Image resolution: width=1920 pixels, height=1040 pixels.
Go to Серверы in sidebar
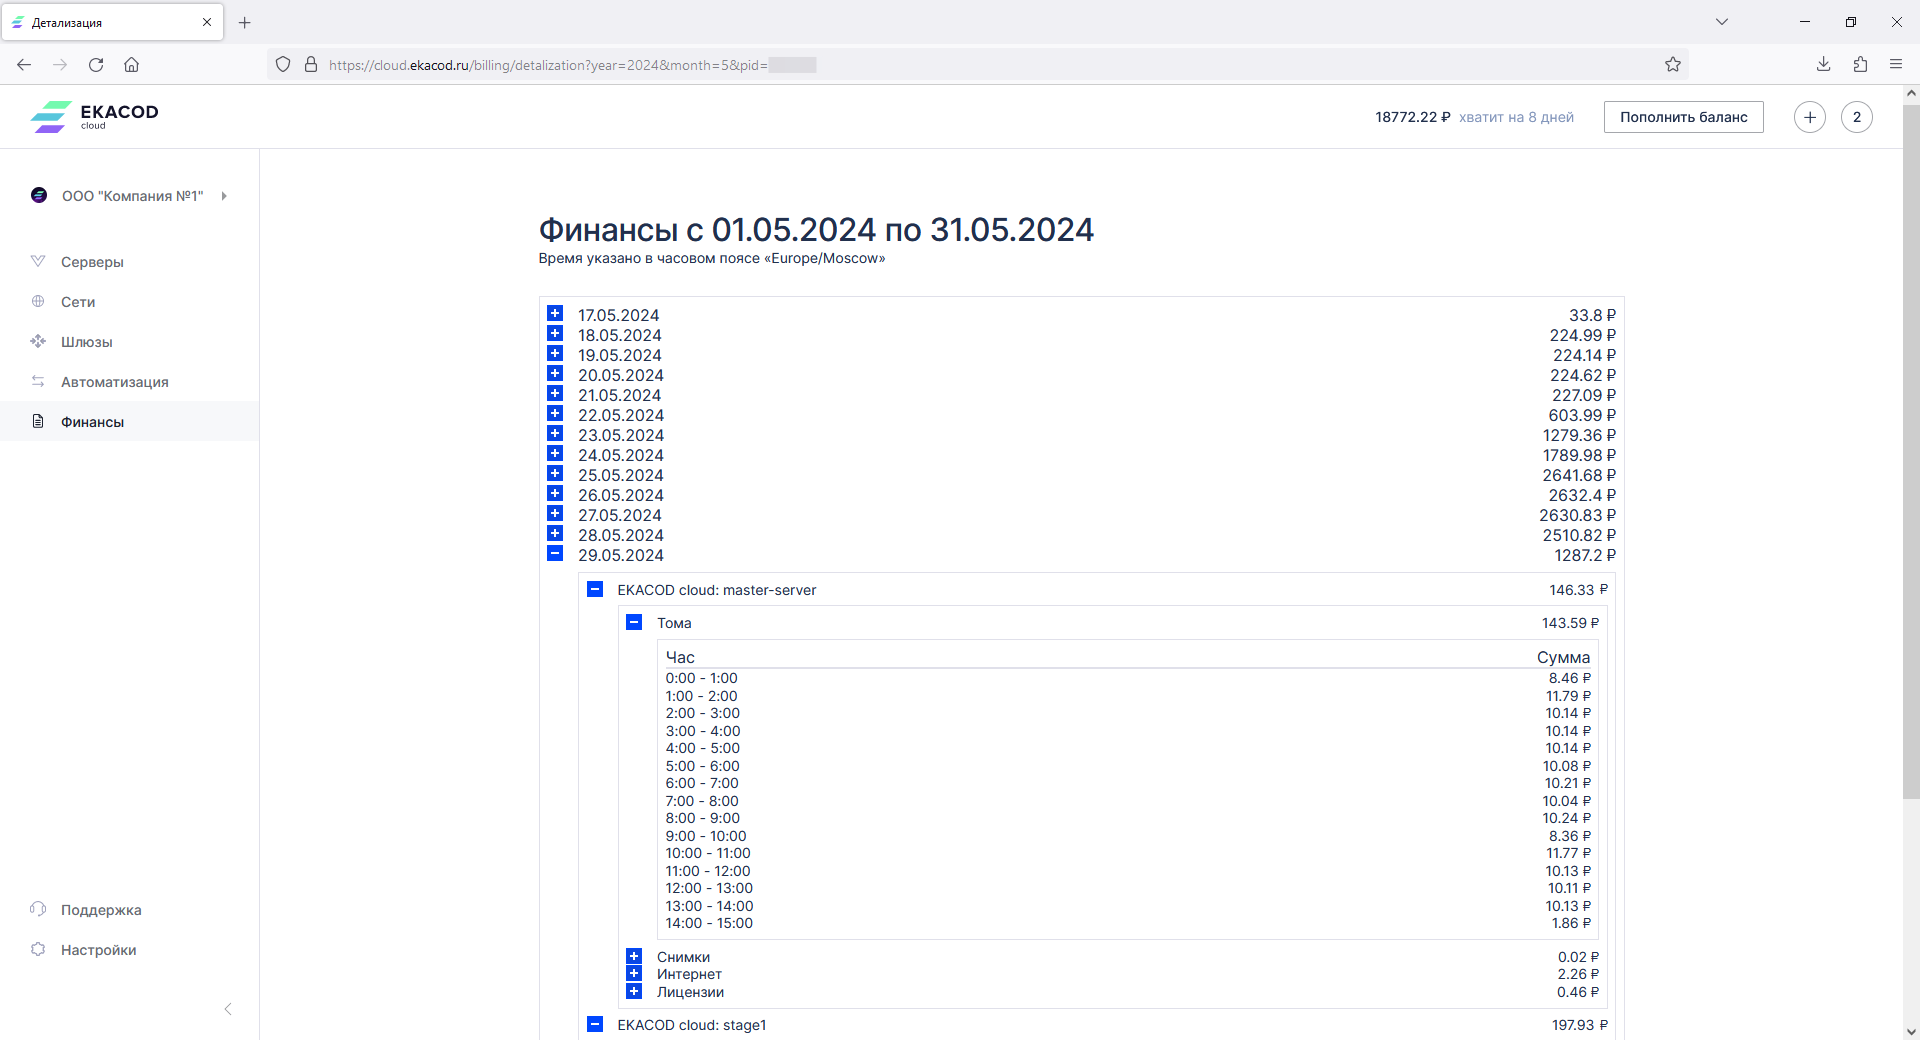click(x=92, y=262)
